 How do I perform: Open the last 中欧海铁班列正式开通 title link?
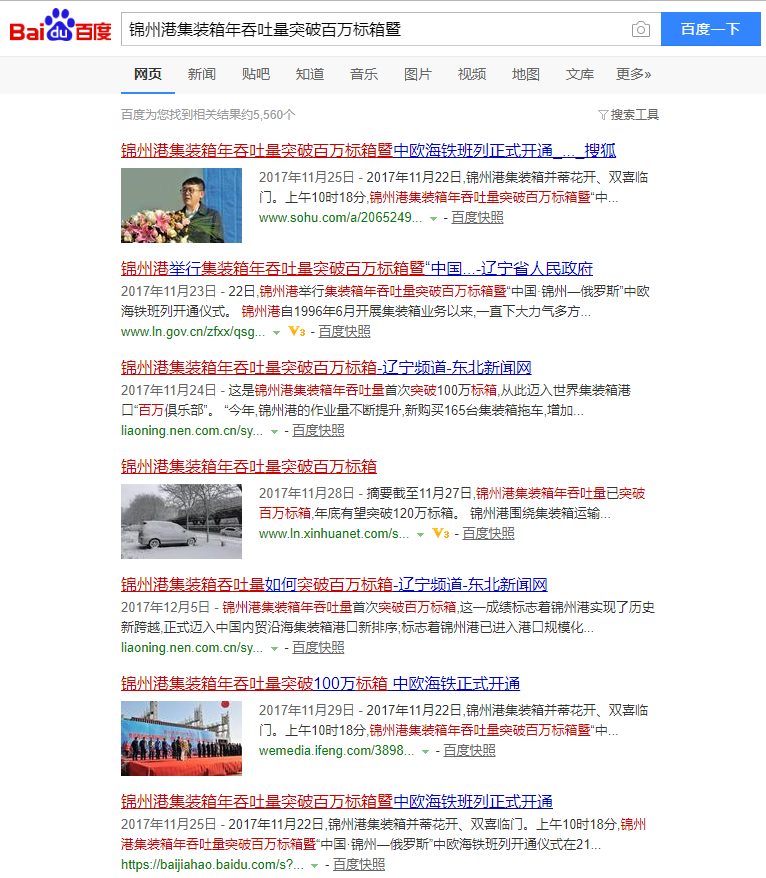pyautogui.click(x=337, y=802)
